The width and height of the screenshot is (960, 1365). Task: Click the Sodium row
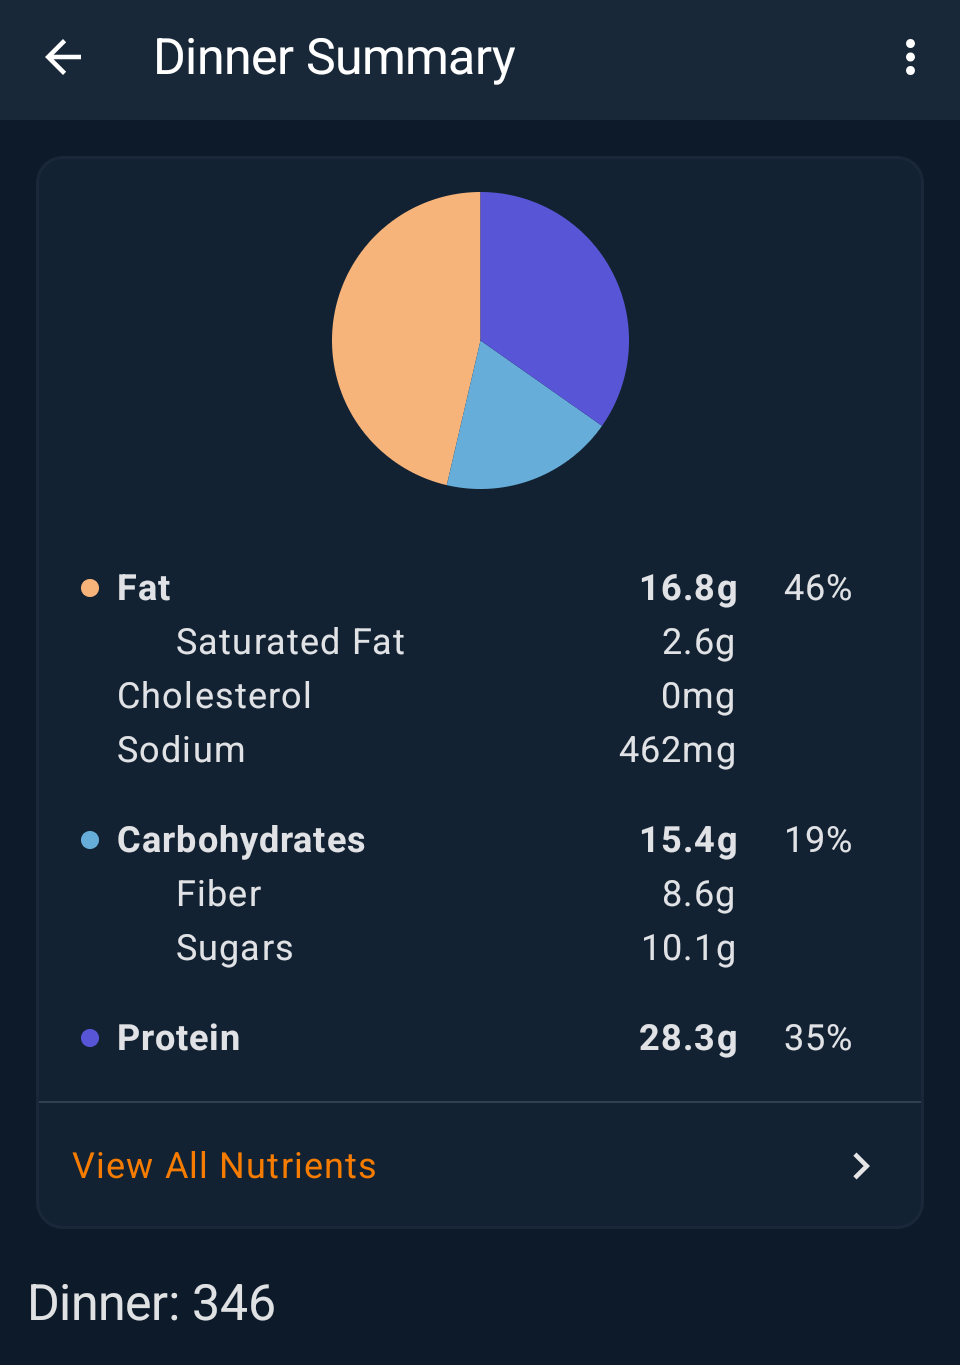(x=181, y=750)
